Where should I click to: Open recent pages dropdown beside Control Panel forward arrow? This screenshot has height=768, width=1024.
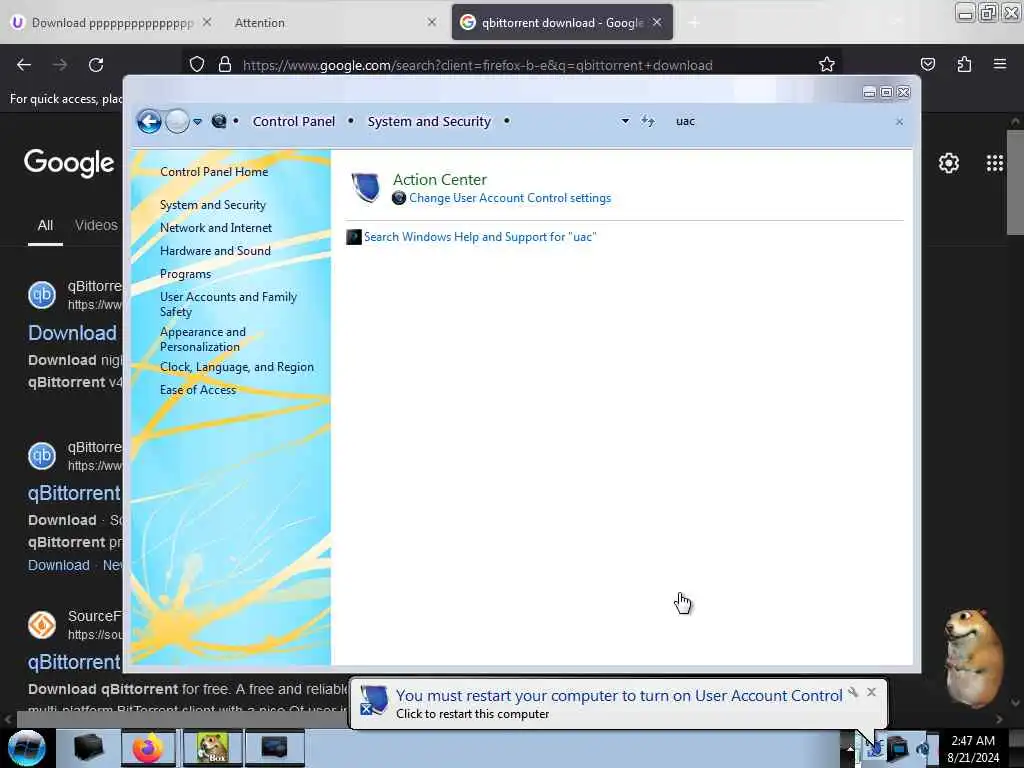(197, 121)
